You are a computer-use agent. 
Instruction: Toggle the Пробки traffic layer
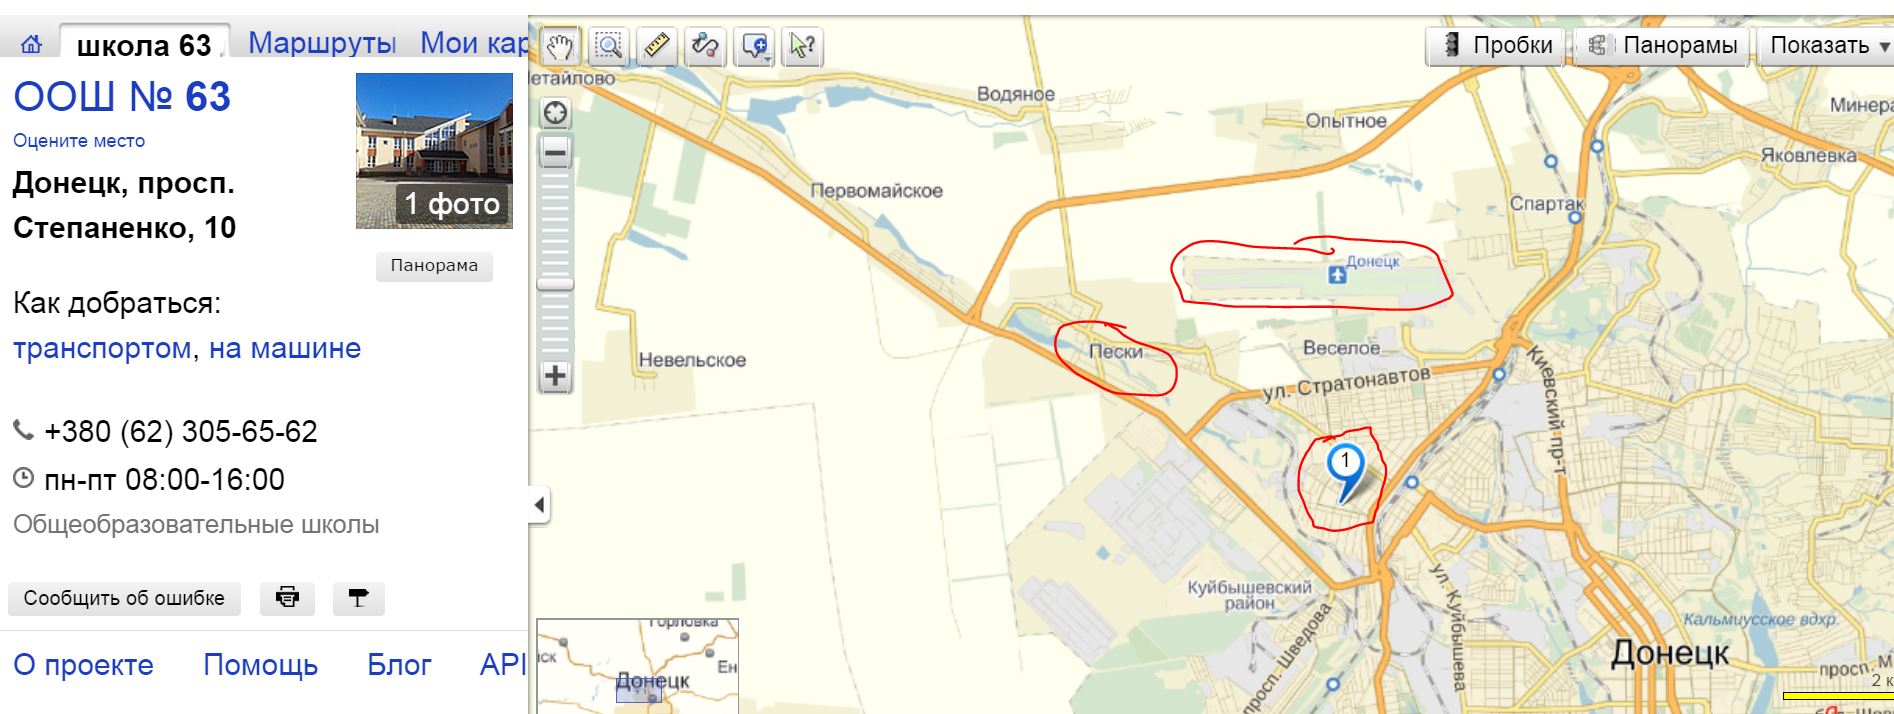pyautogui.click(x=1497, y=45)
